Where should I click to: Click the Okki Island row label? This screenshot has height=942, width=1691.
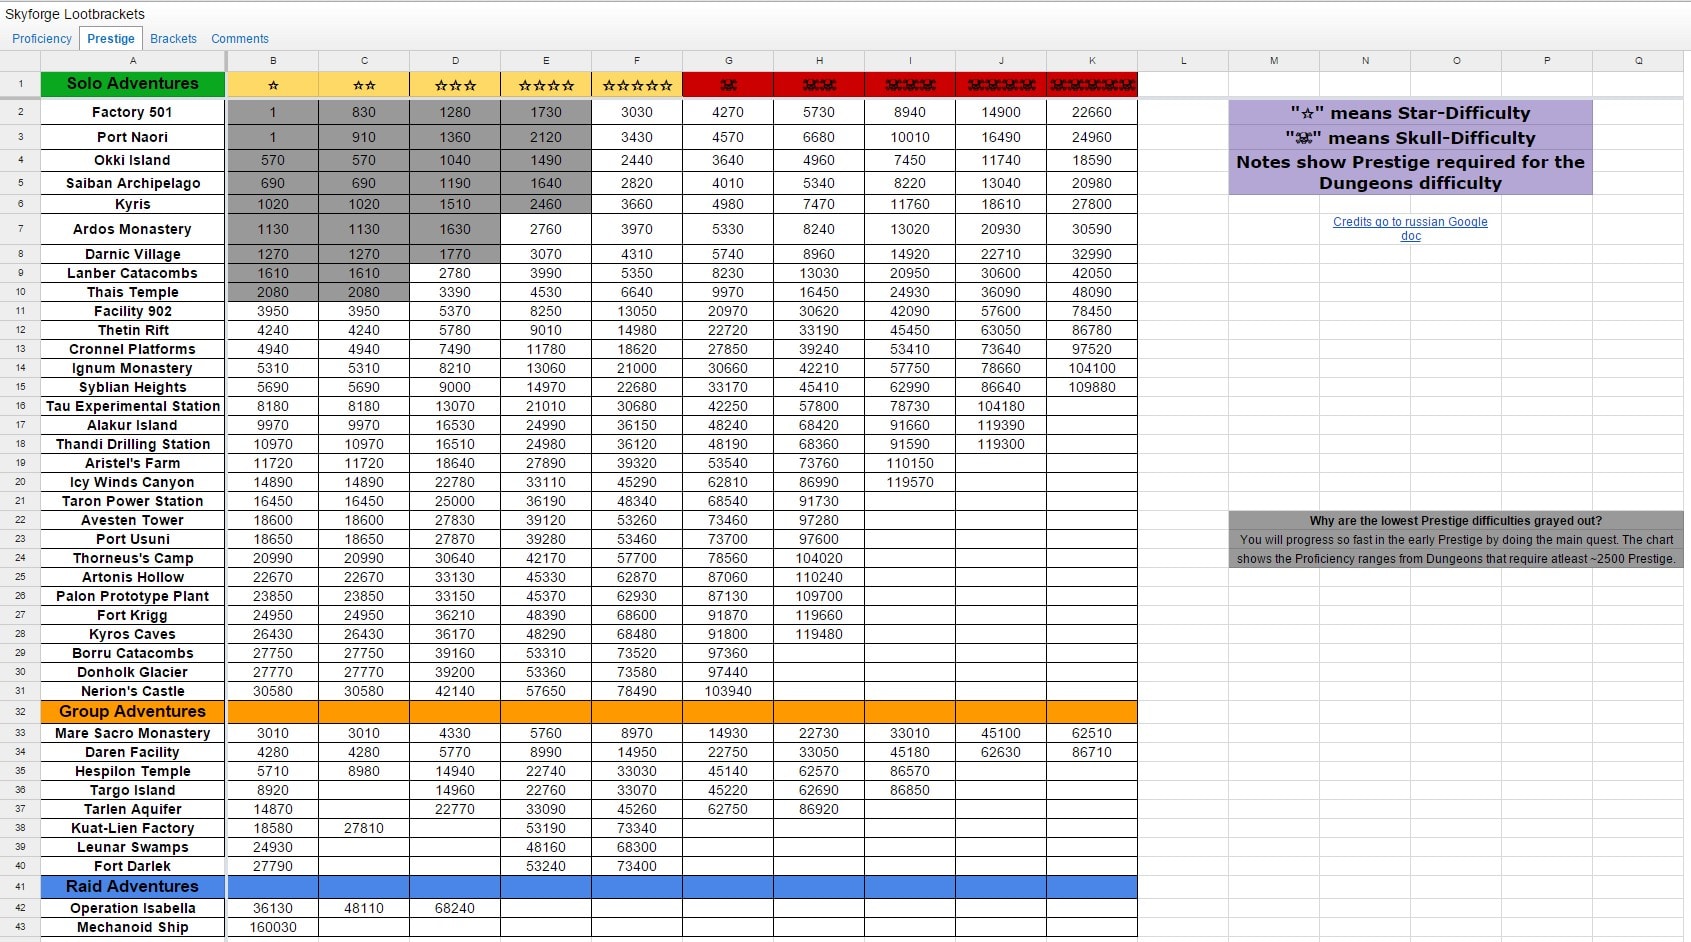pyautogui.click(x=133, y=160)
